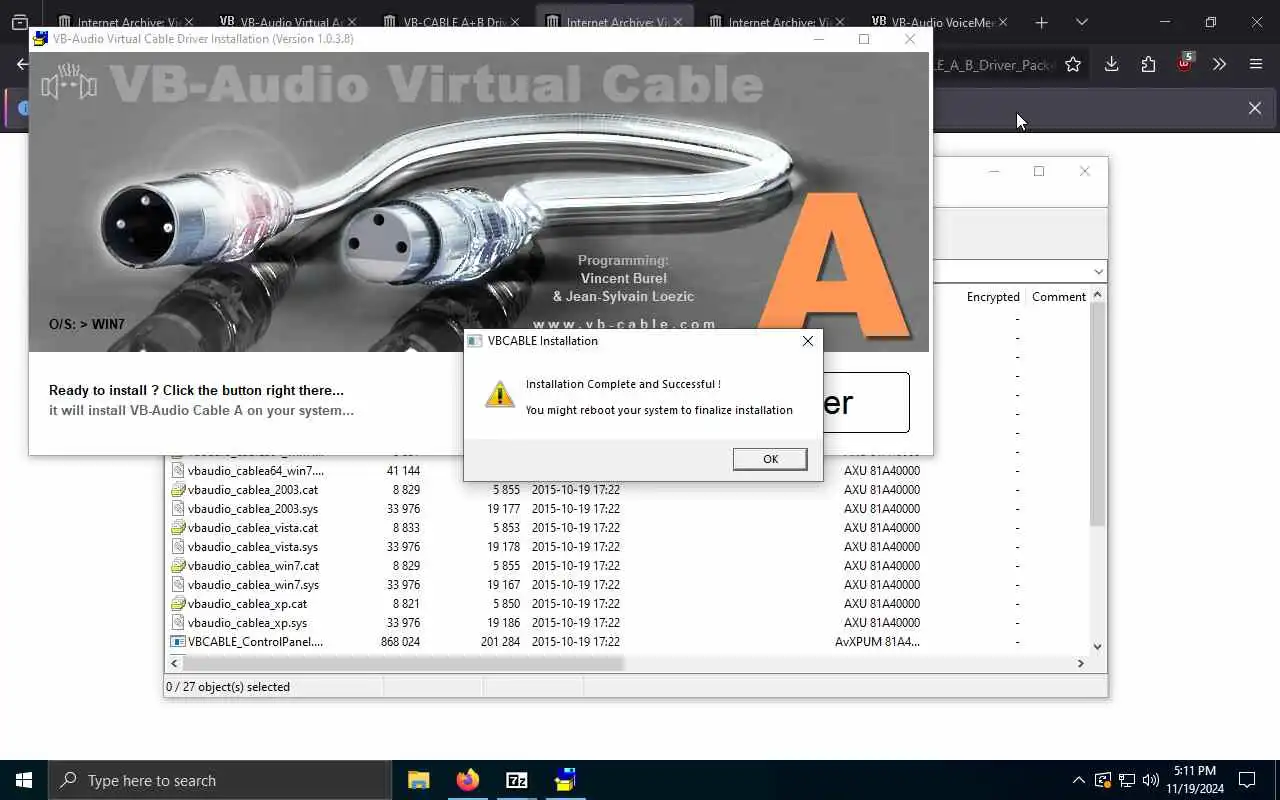Dismiss the browser notification bar
Image resolution: width=1280 pixels, height=800 pixels.
1255,108
